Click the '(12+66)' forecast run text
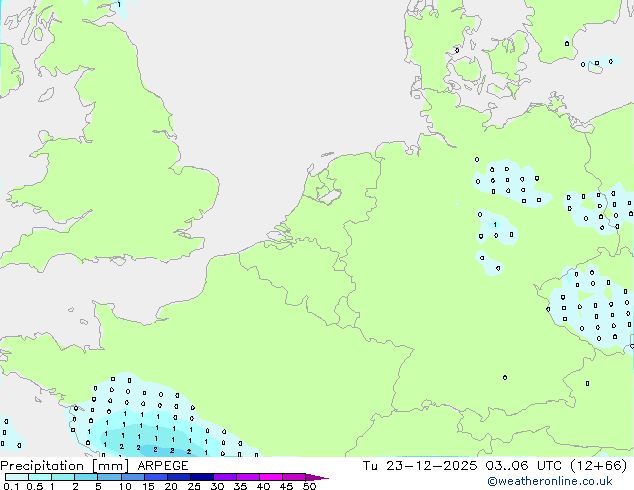The image size is (634, 490). pos(599,466)
